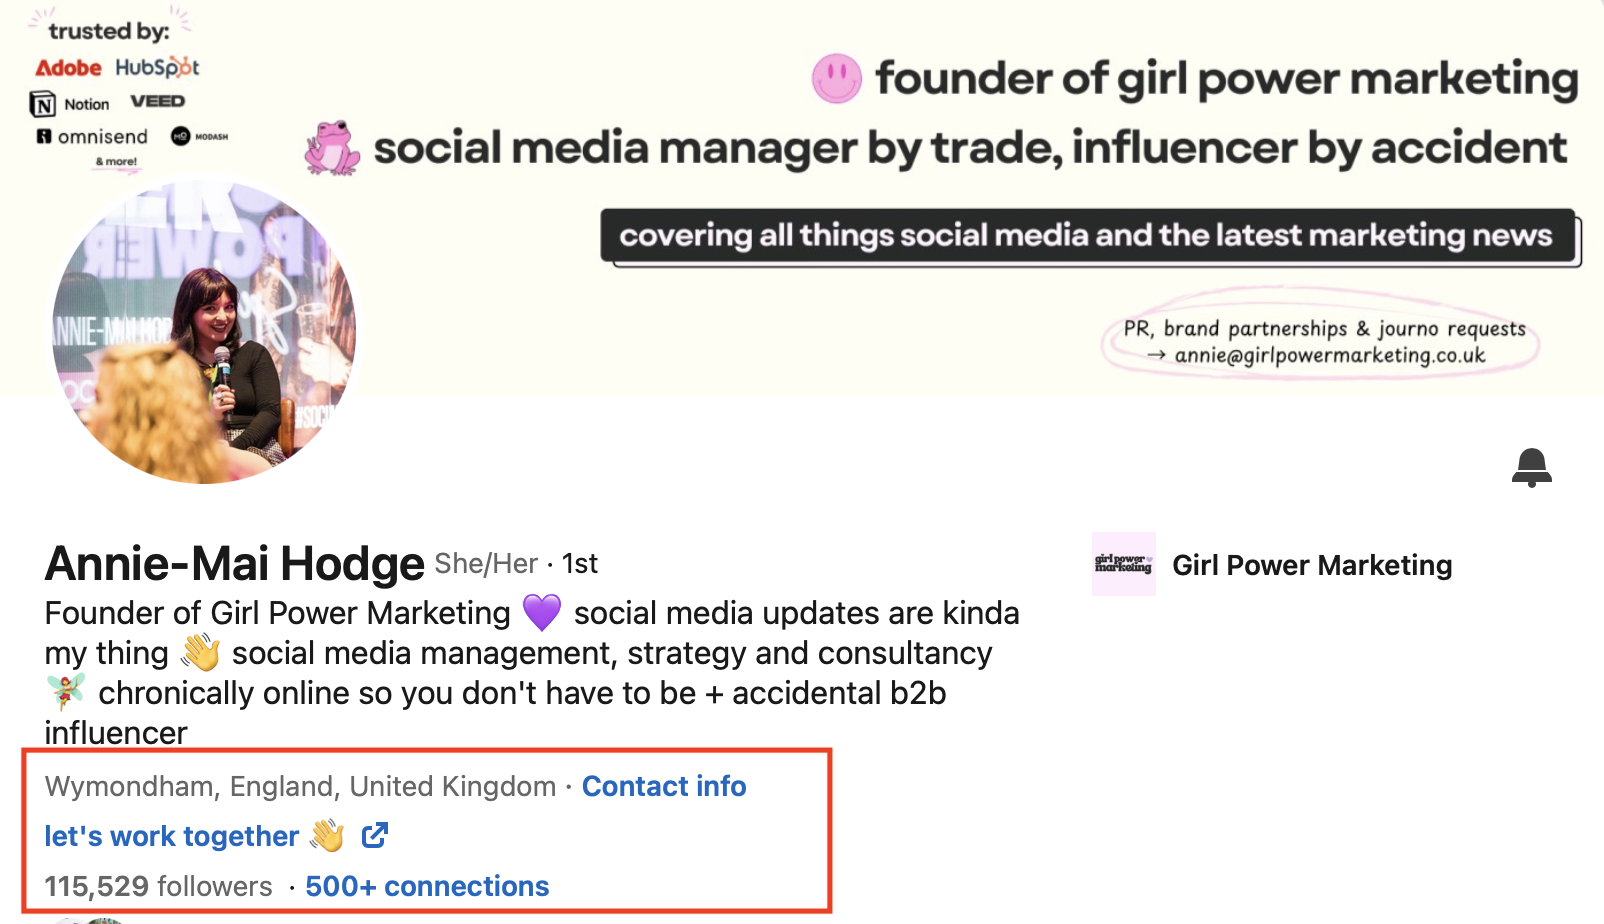Click the HubSpot logo in the banner
The height and width of the screenshot is (924, 1604).
[157, 68]
